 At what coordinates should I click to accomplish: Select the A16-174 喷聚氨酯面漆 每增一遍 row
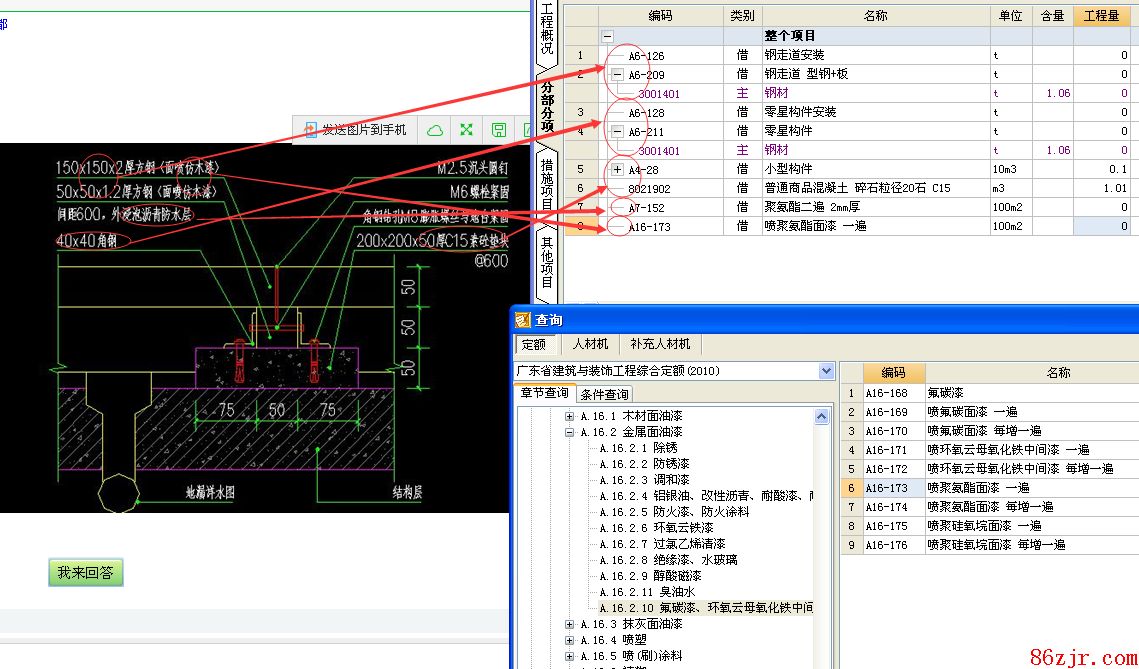988,507
